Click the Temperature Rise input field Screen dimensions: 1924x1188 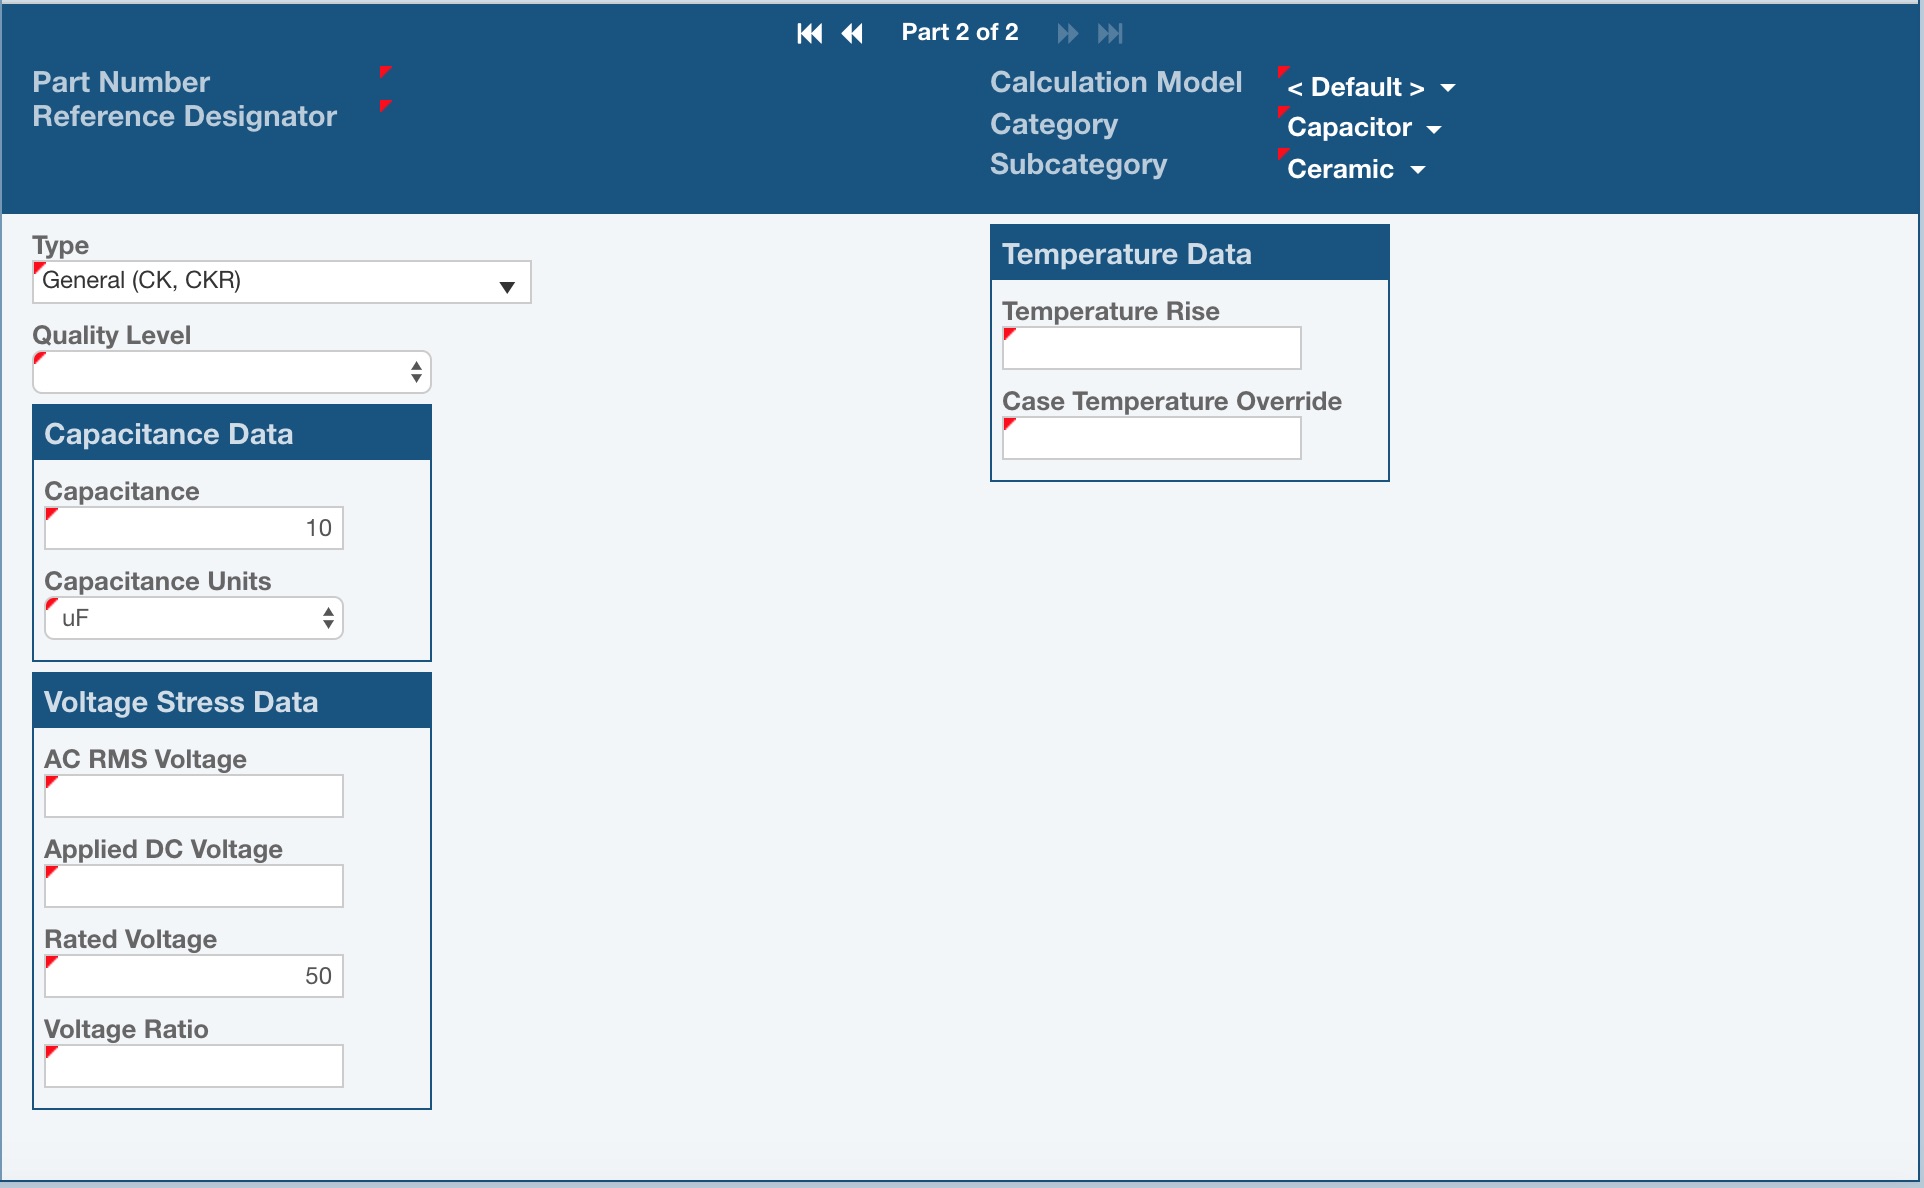click(1150, 348)
